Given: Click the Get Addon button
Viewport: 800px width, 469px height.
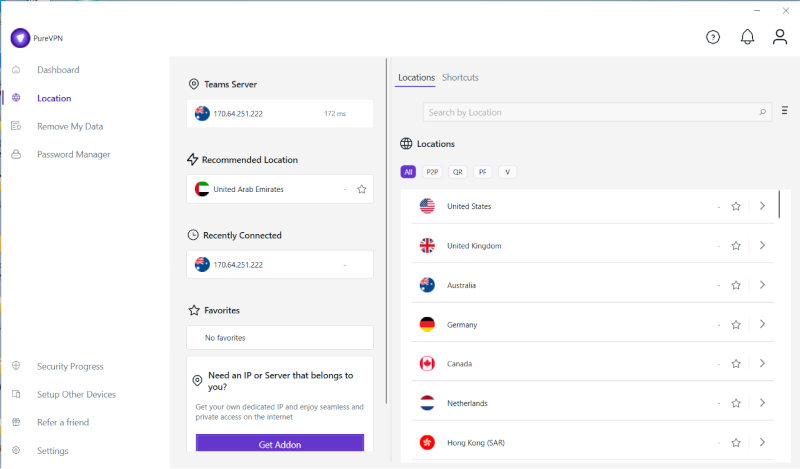Looking at the screenshot, I should point(280,443).
